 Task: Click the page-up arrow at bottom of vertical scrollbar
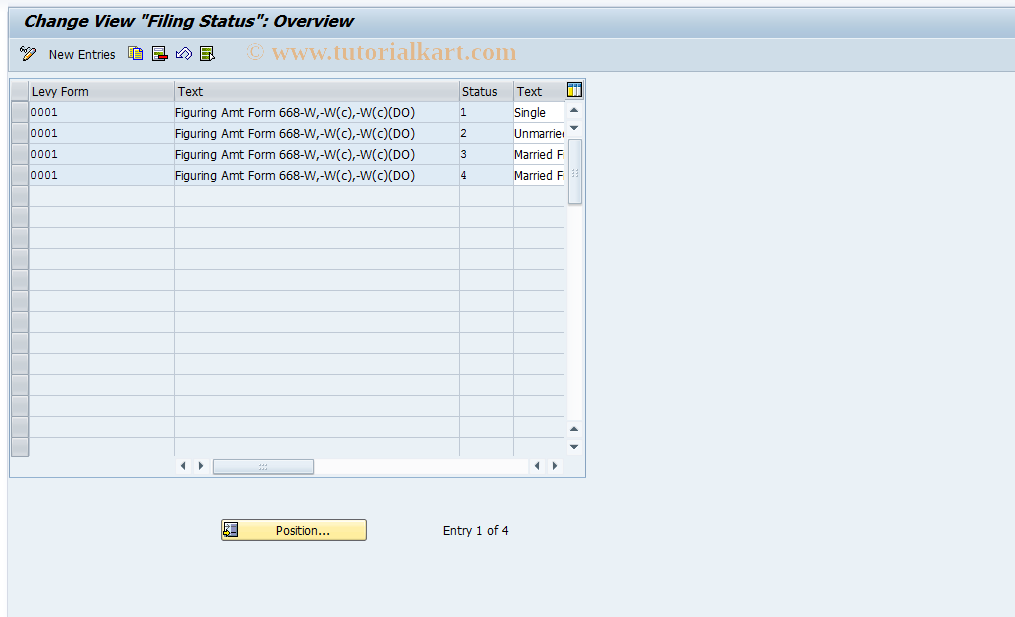[x=574, y=429]
